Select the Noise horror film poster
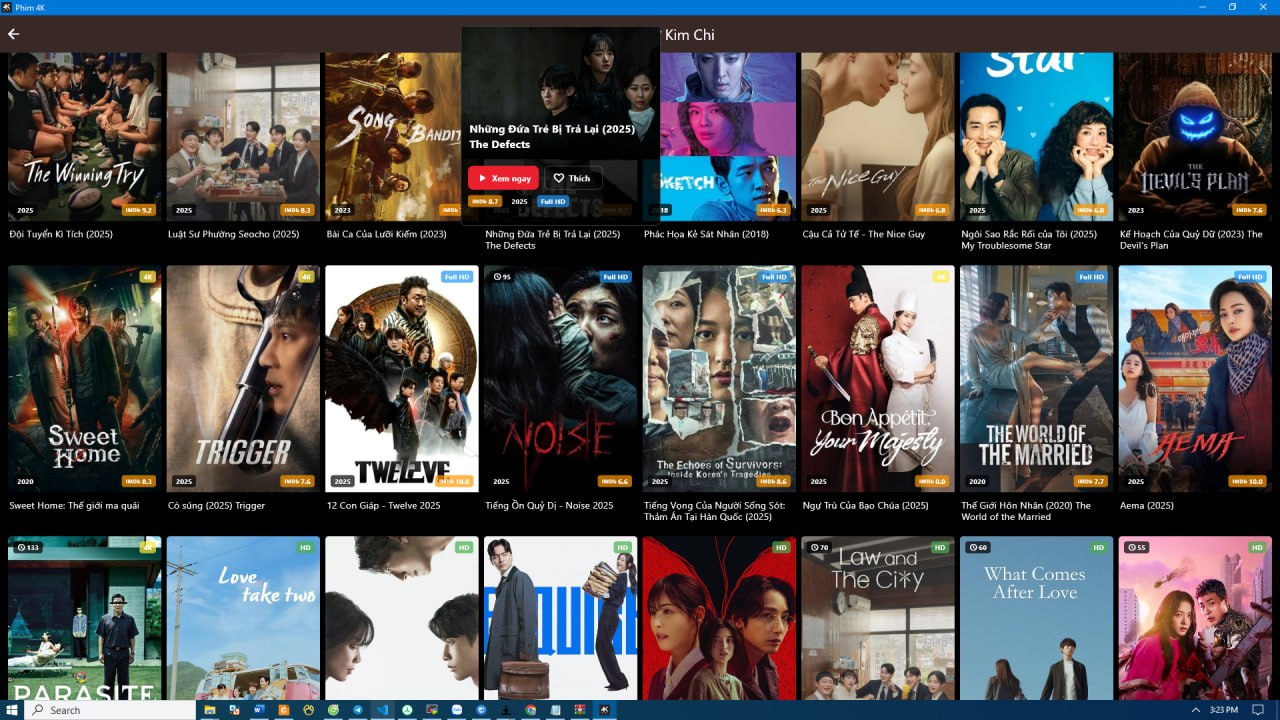1280x720 pixels. click(x=560, y=378)
